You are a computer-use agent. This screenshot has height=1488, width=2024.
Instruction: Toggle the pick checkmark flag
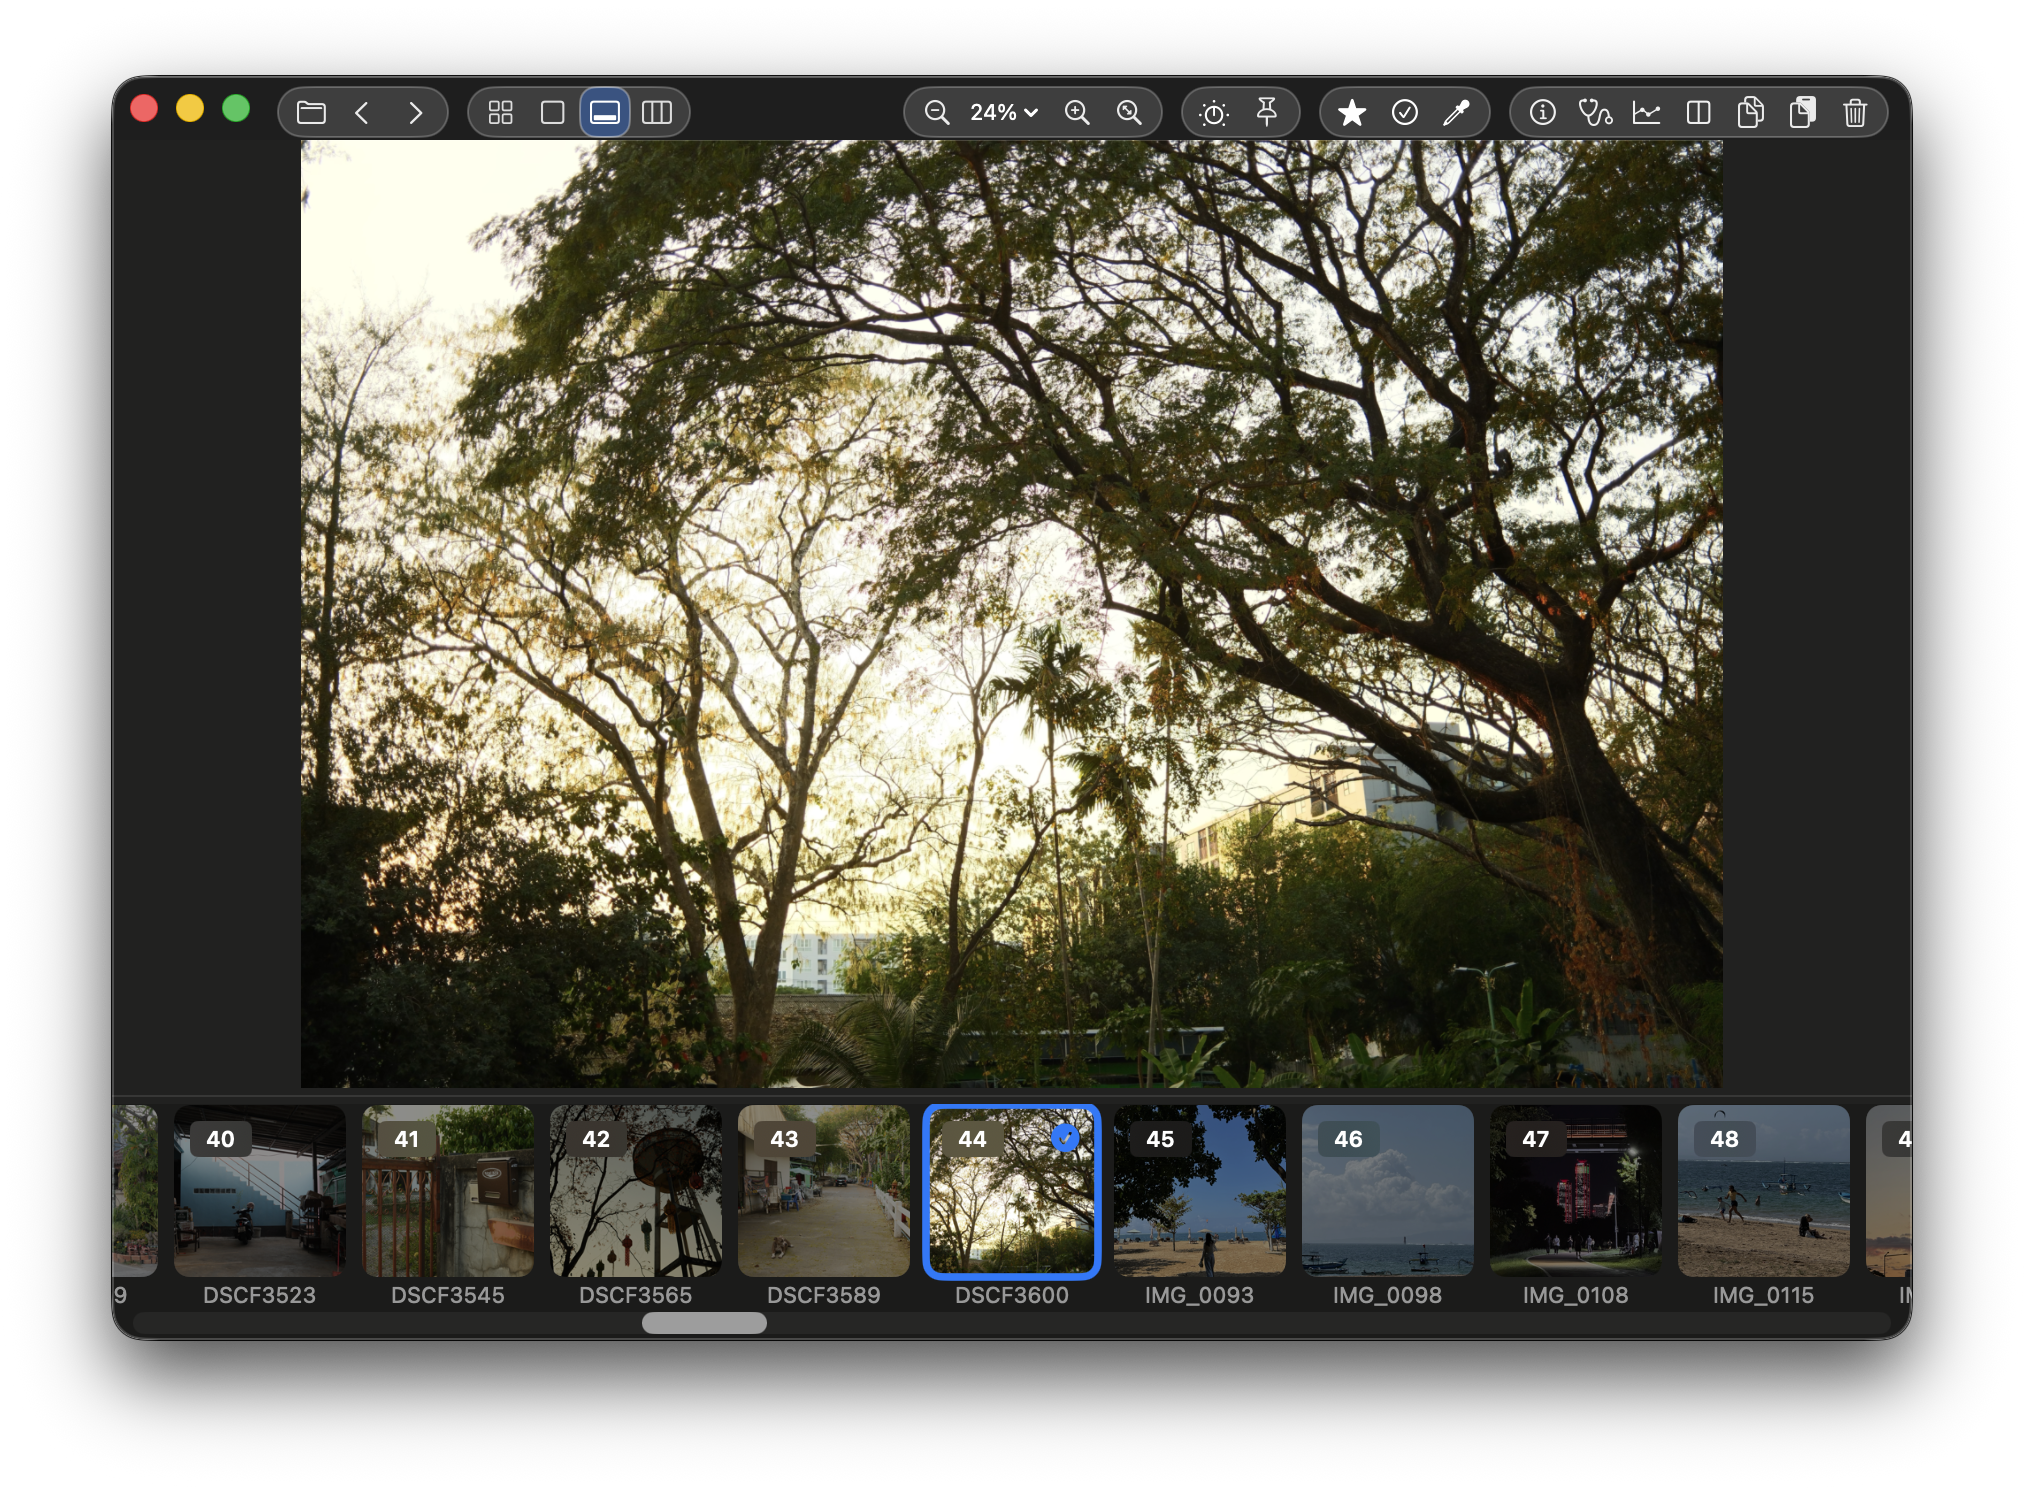[1406, 112]
